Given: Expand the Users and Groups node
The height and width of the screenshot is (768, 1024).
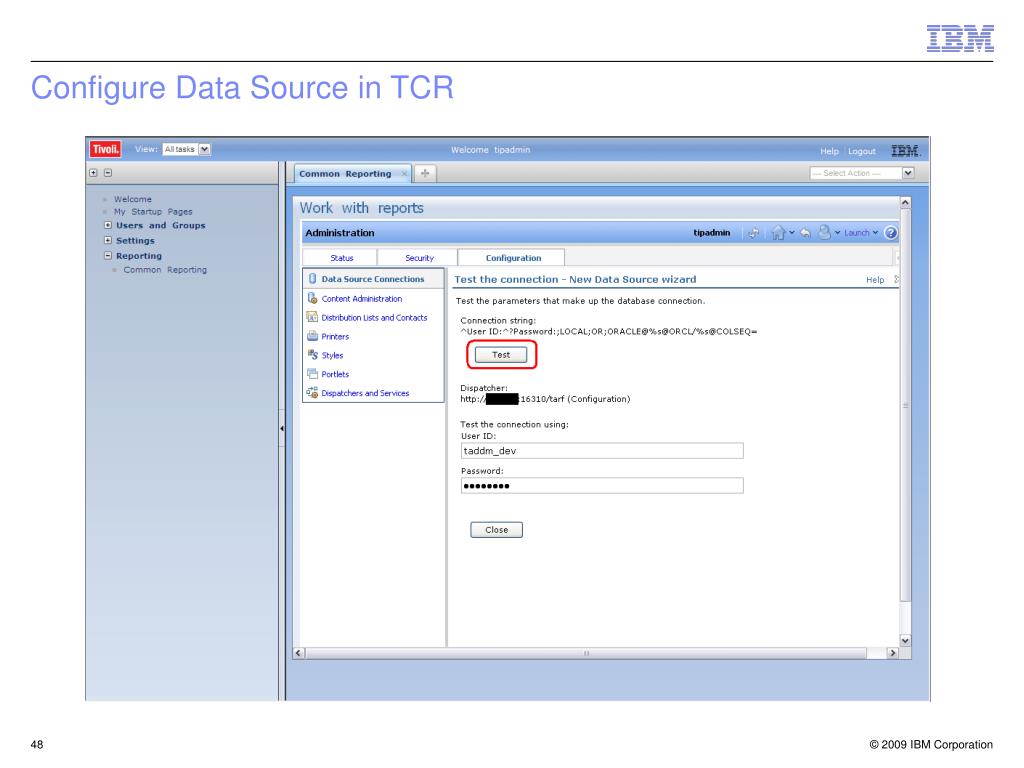Looking at the screenshot, I should (x=108, y=225).
